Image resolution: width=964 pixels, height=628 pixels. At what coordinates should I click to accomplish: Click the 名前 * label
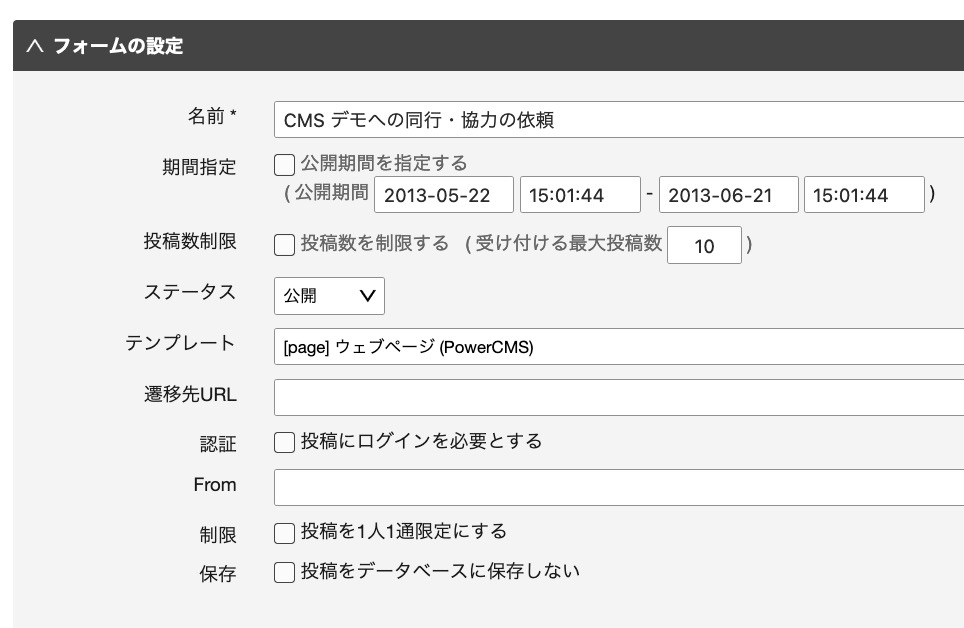point(212,116)
